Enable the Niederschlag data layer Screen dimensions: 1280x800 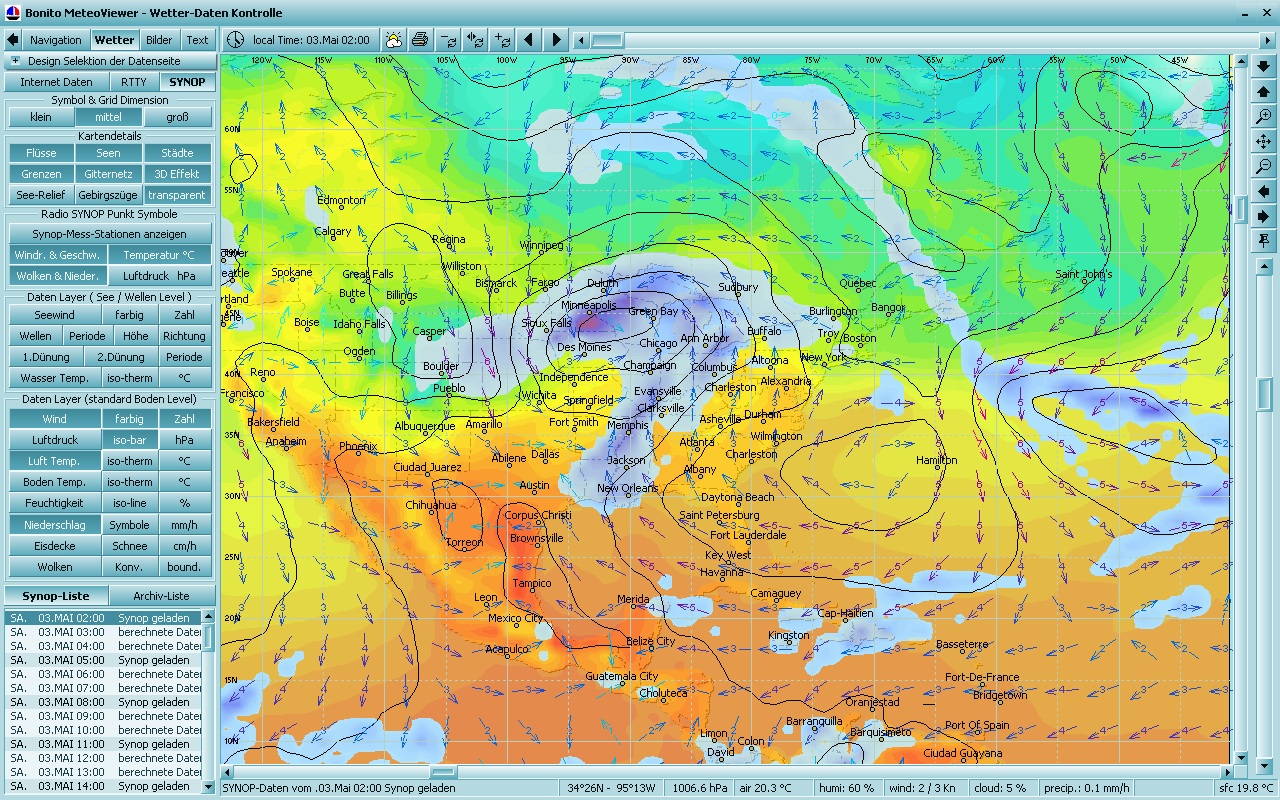[54, 525]
